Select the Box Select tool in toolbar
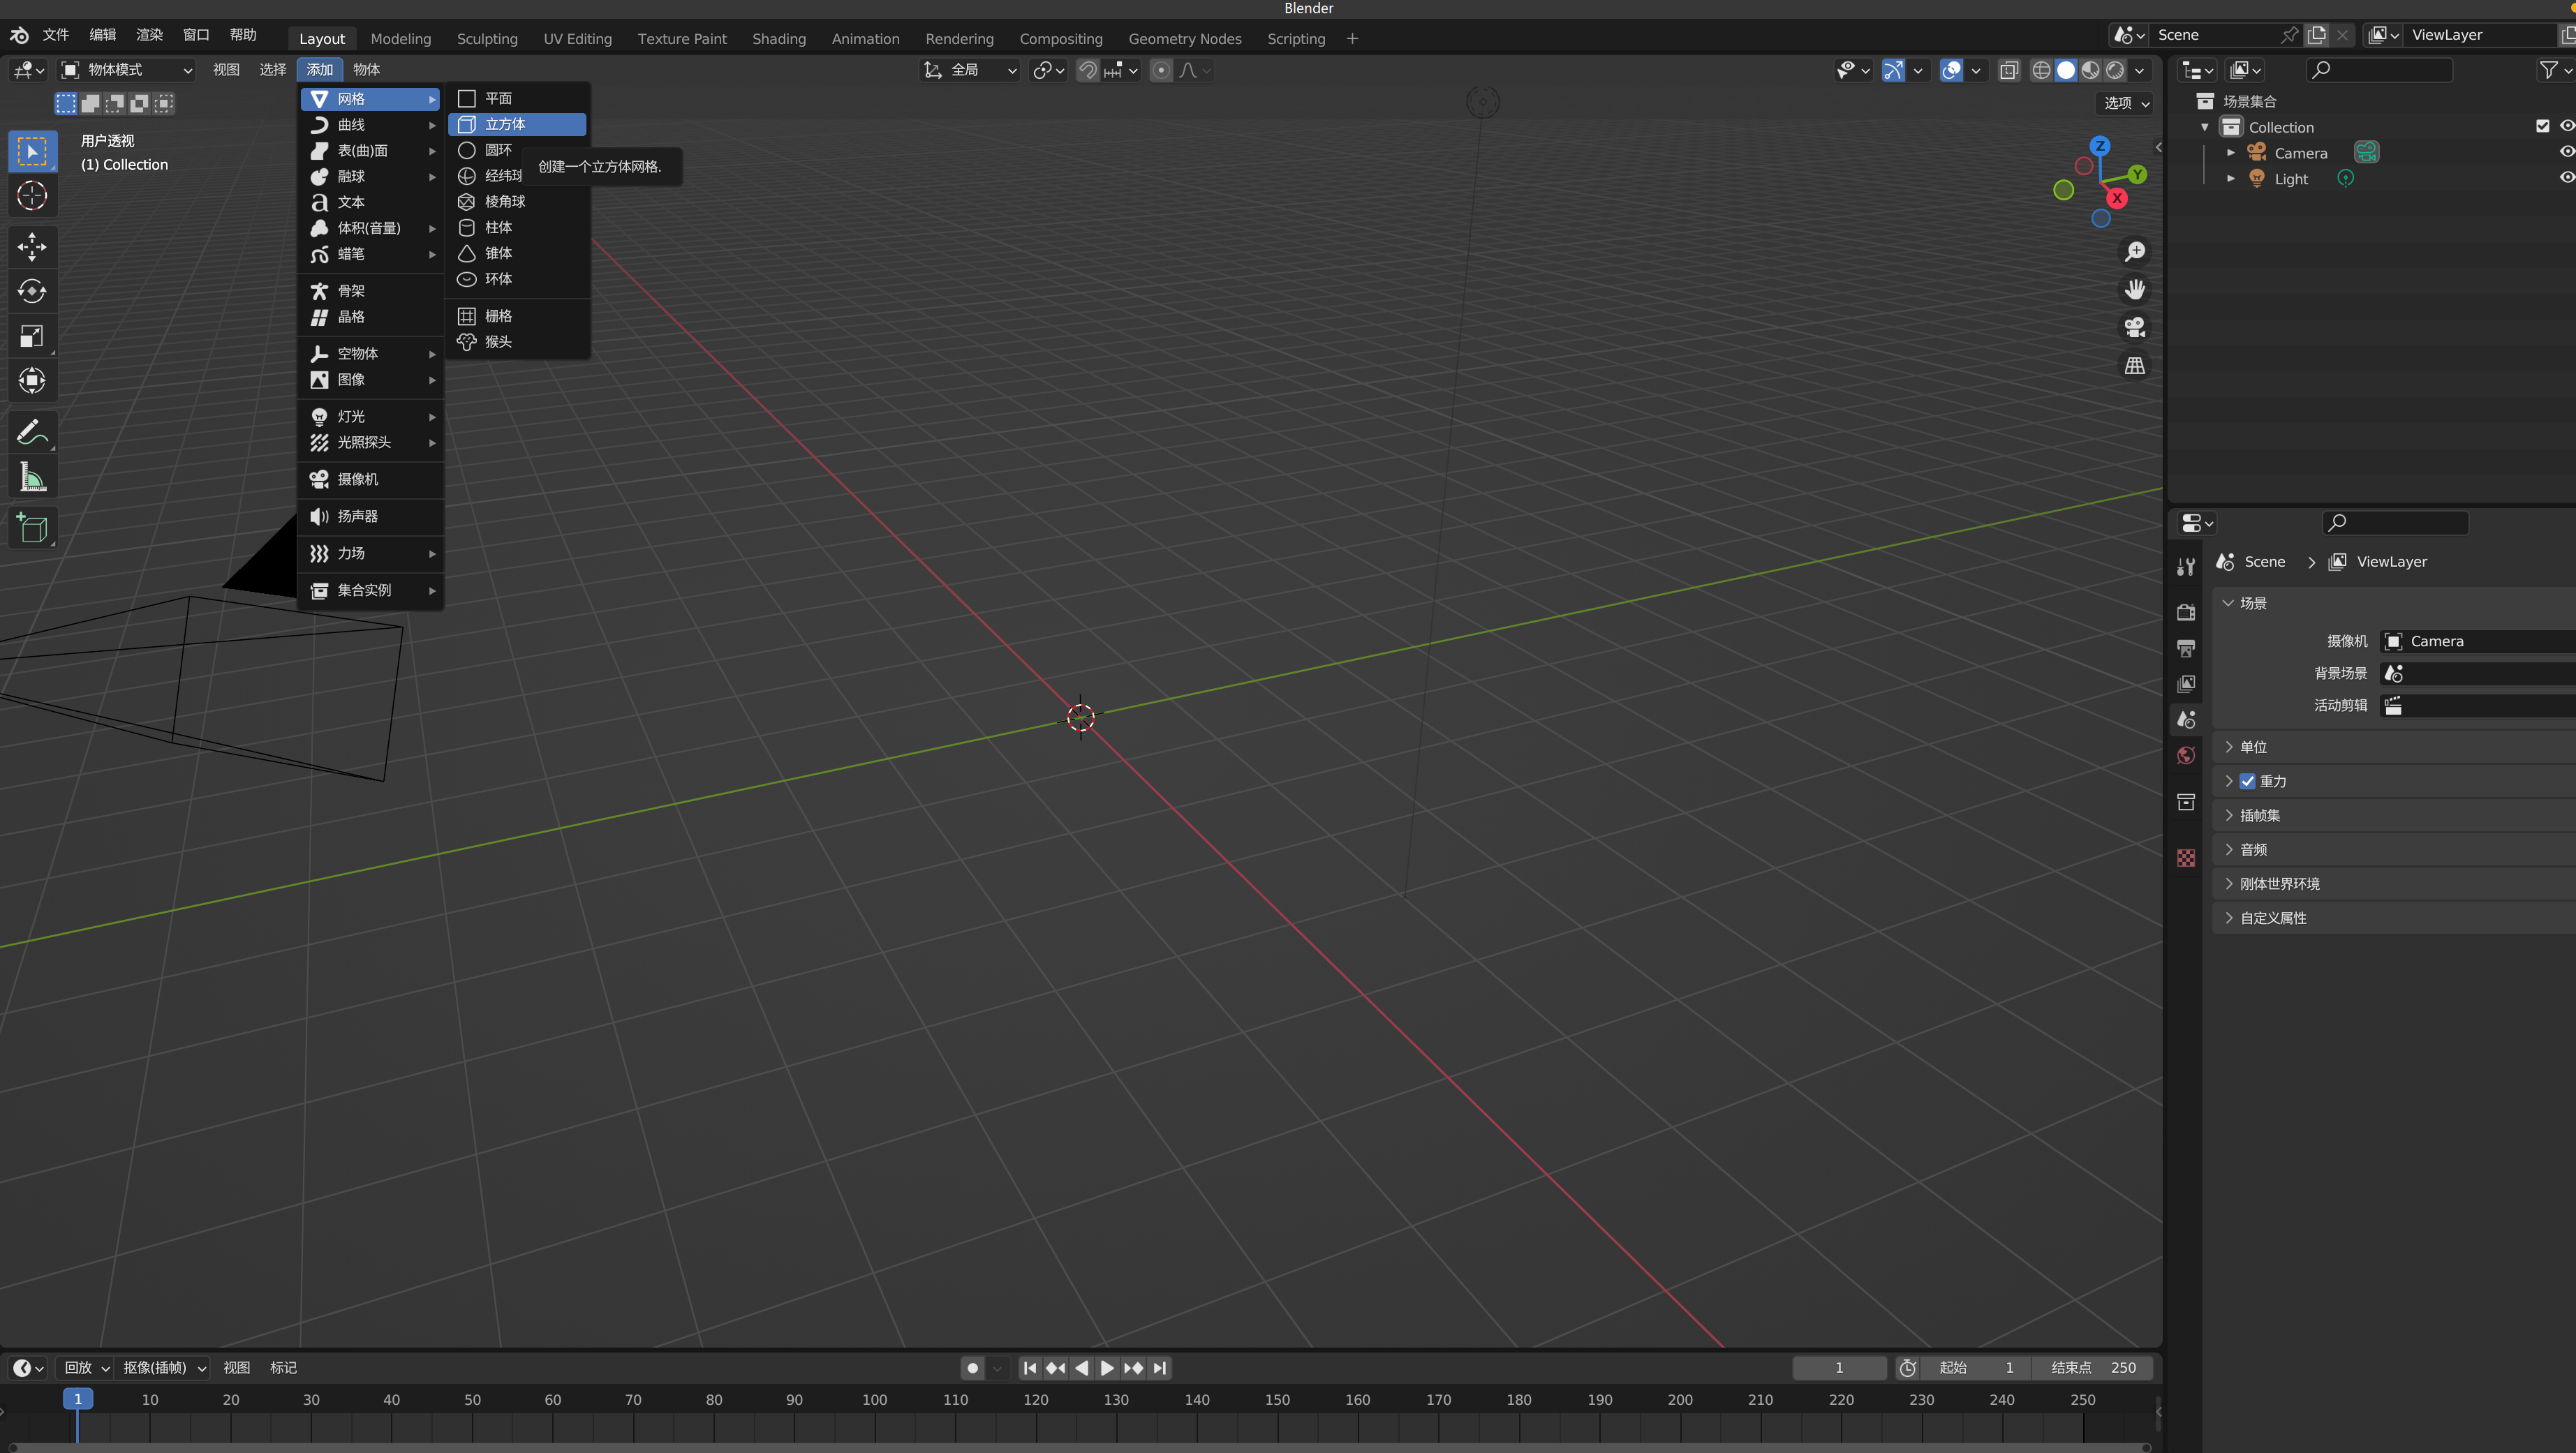The width and height of the screenshot is (2576, 1453). pyautogui.click(x=32, y=151)
